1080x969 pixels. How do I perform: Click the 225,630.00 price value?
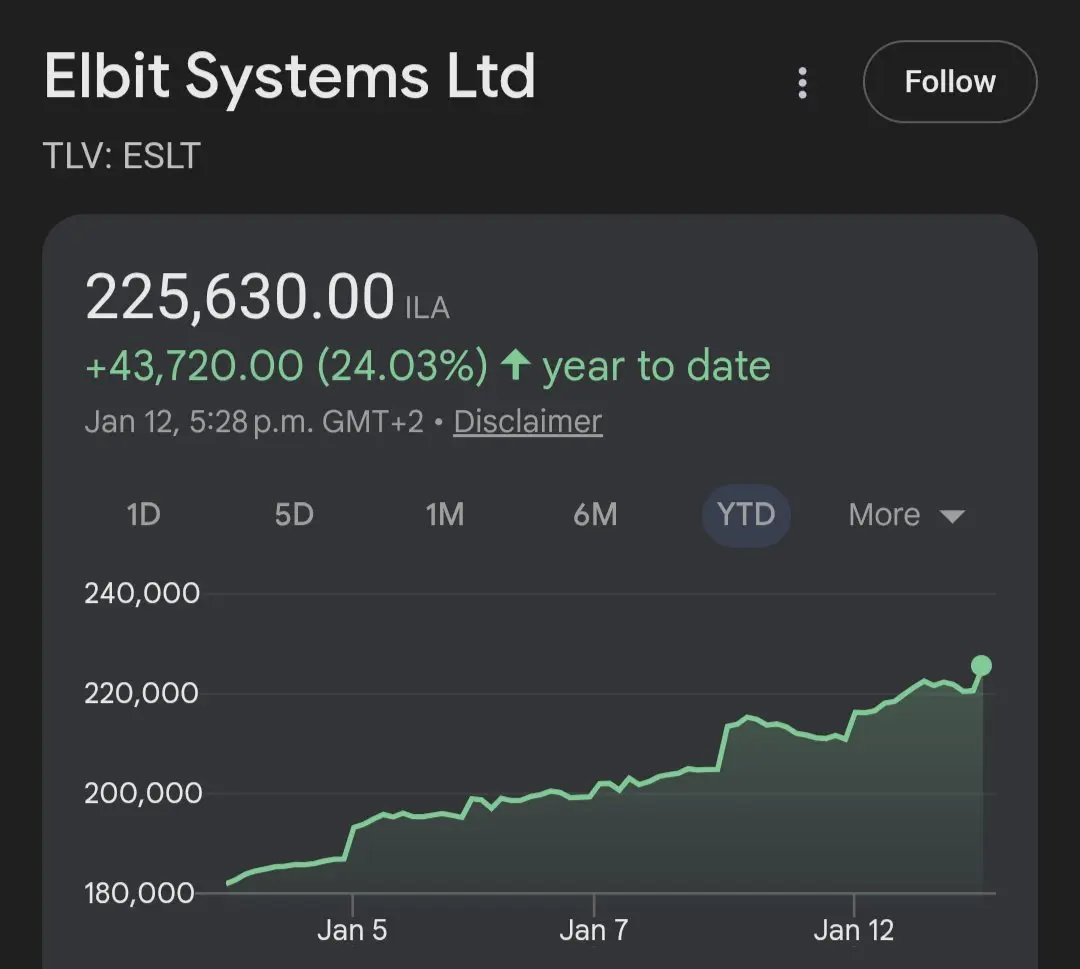tap(240, 298)
